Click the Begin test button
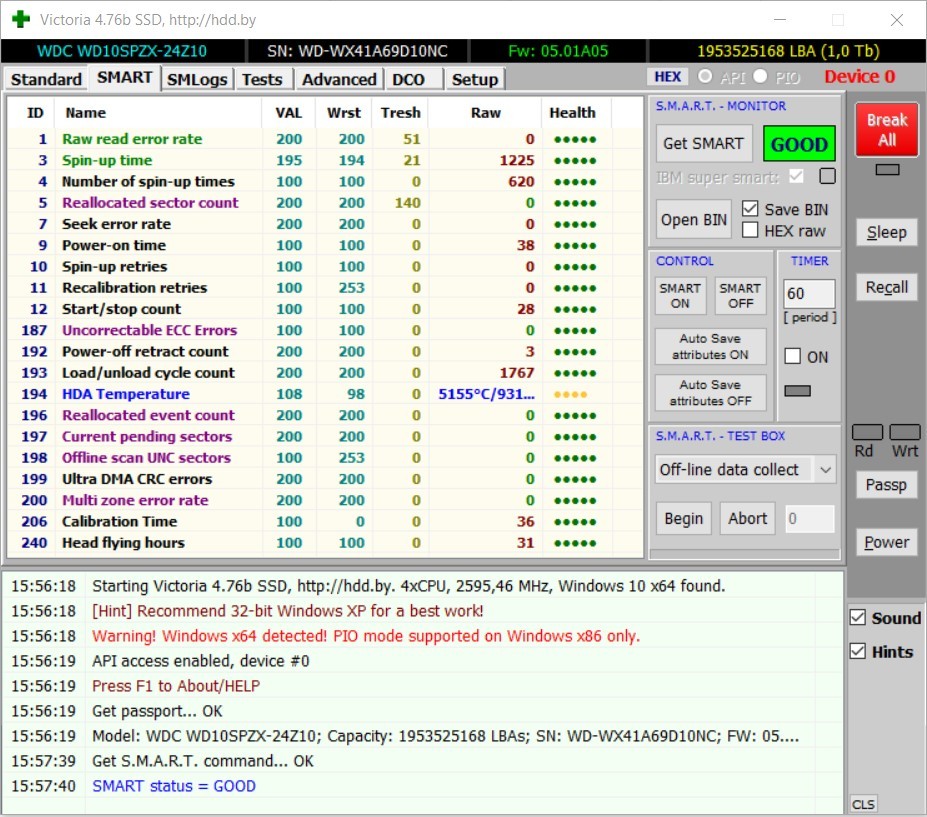The image size is (927, 817). [683, 518]
